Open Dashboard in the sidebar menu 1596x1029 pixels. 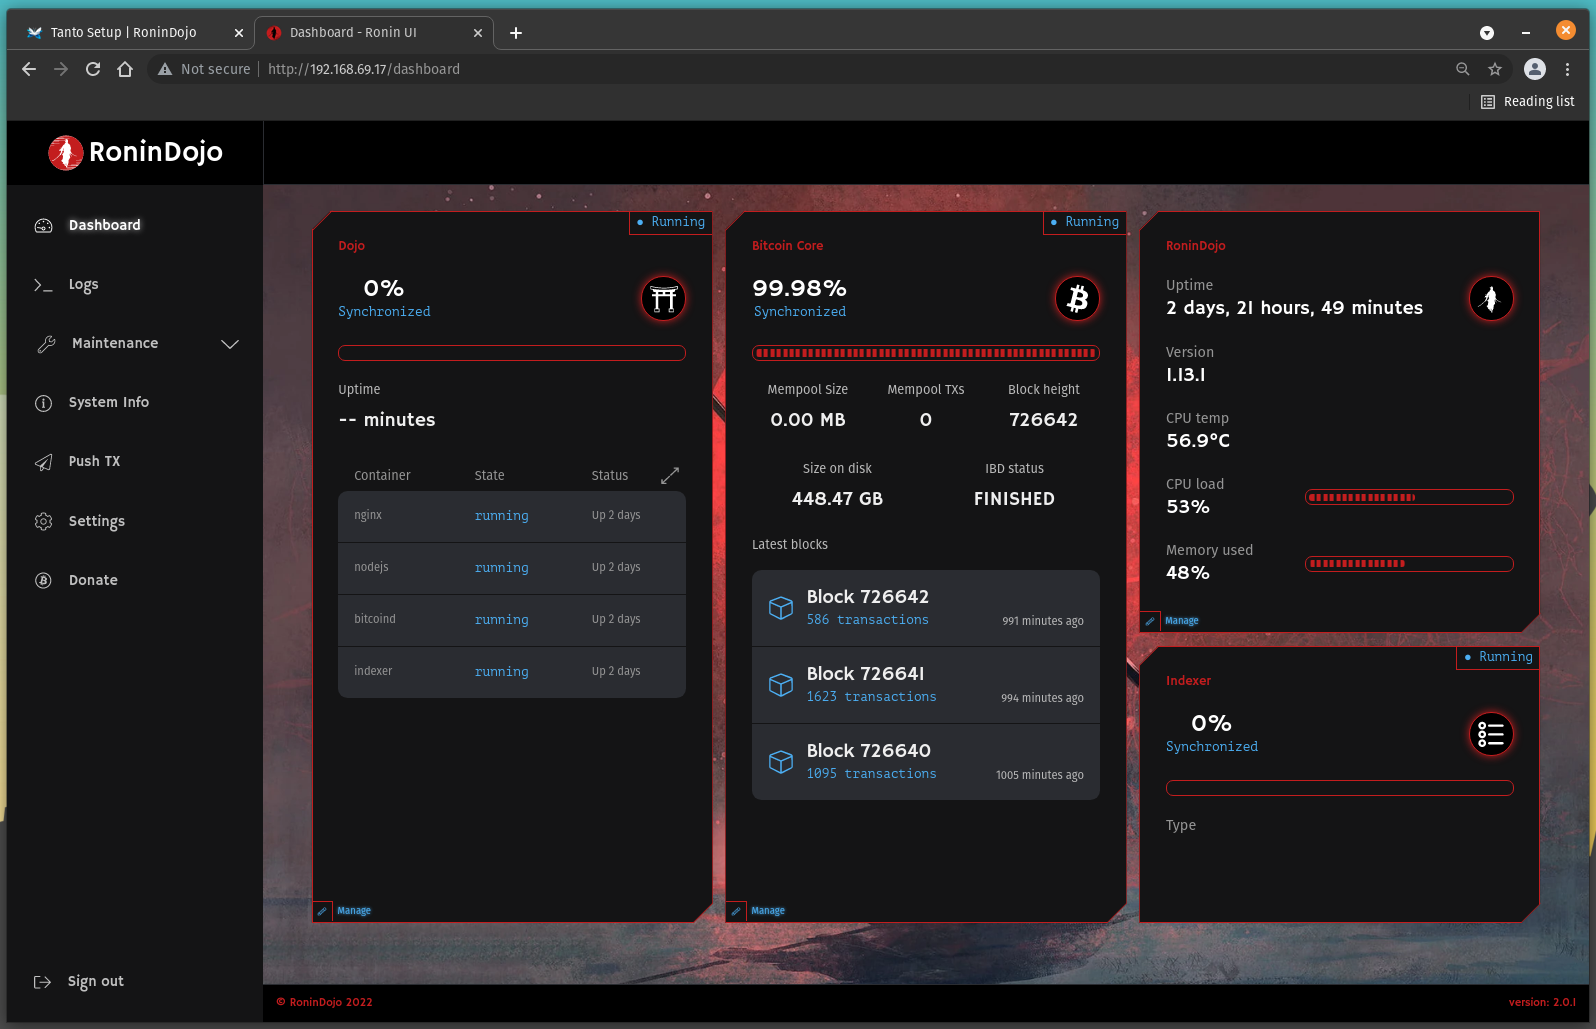105,226
